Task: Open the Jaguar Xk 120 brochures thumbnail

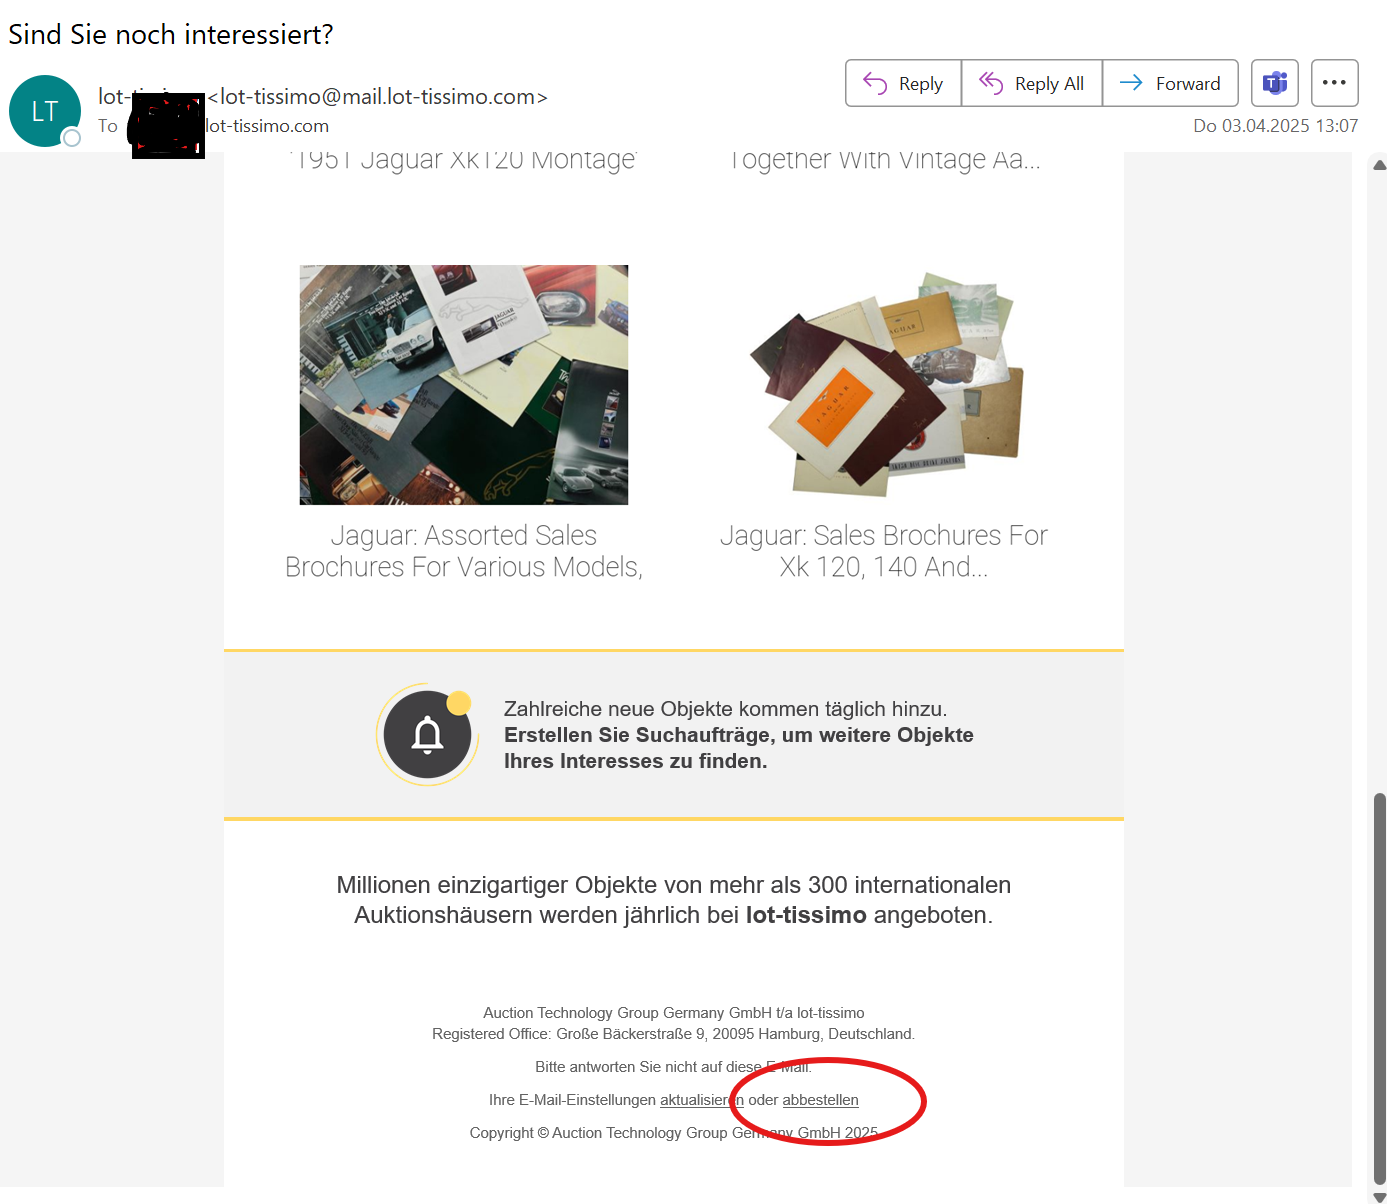Action: [x=884, y=385]
